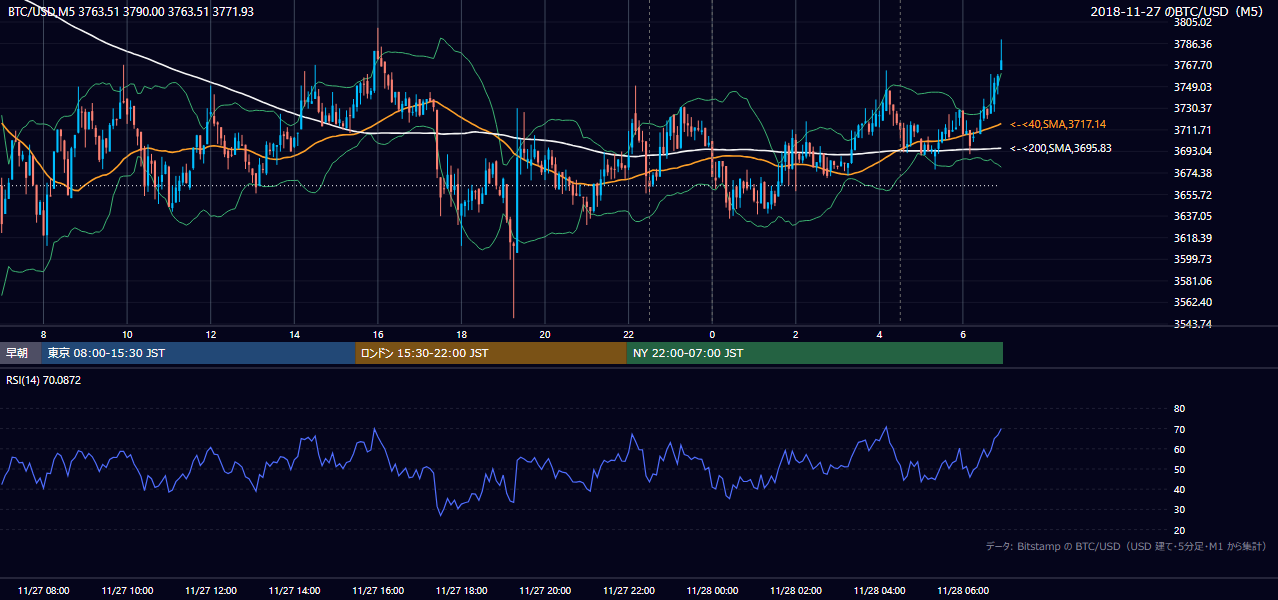Click the 11/28 02:00 time label
Viewport: 1278px width, 600px height.
point(796,591)
